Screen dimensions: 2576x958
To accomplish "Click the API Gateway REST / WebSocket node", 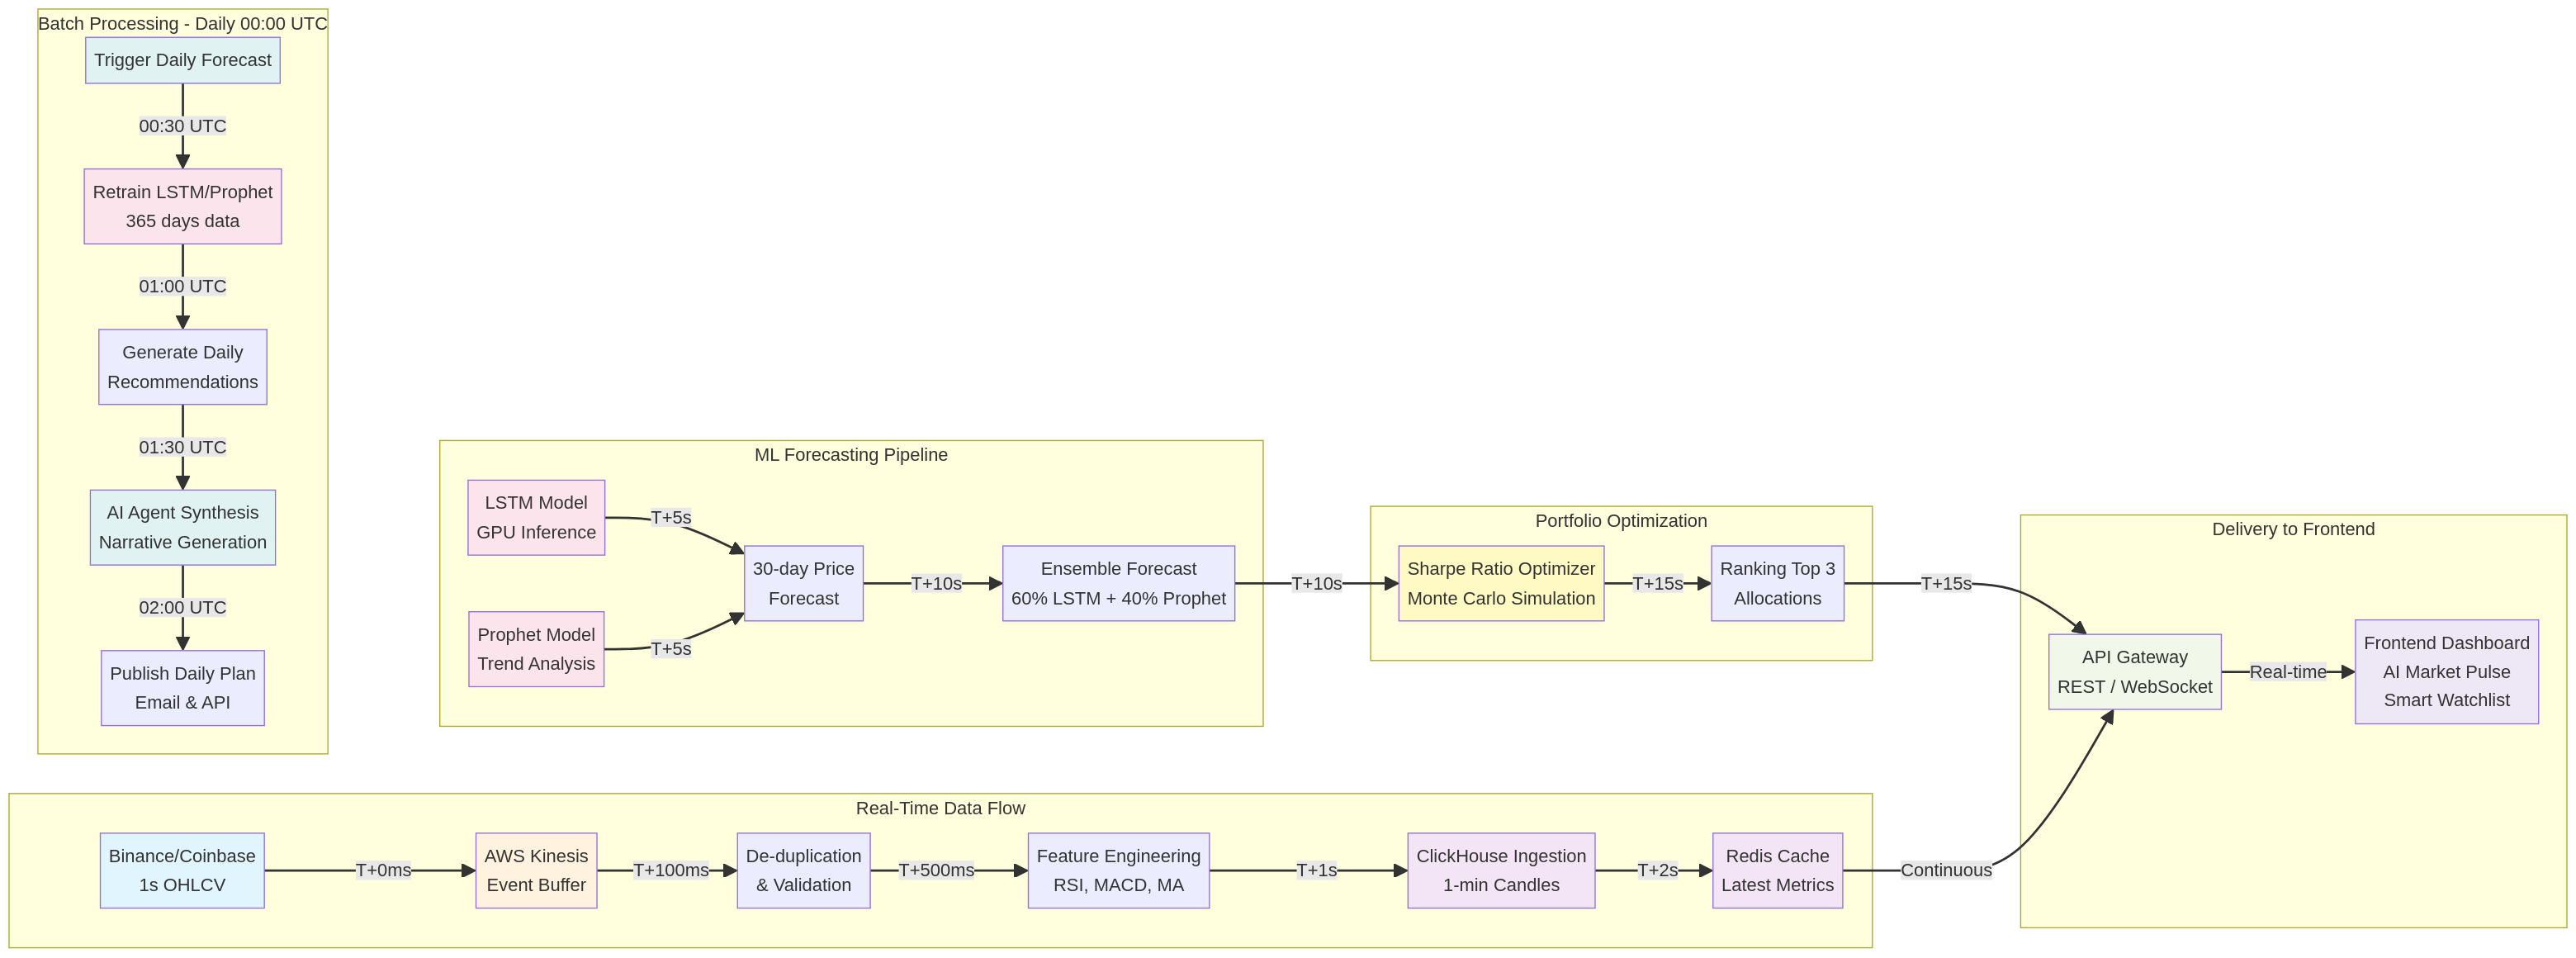I will coord(2134,672).
